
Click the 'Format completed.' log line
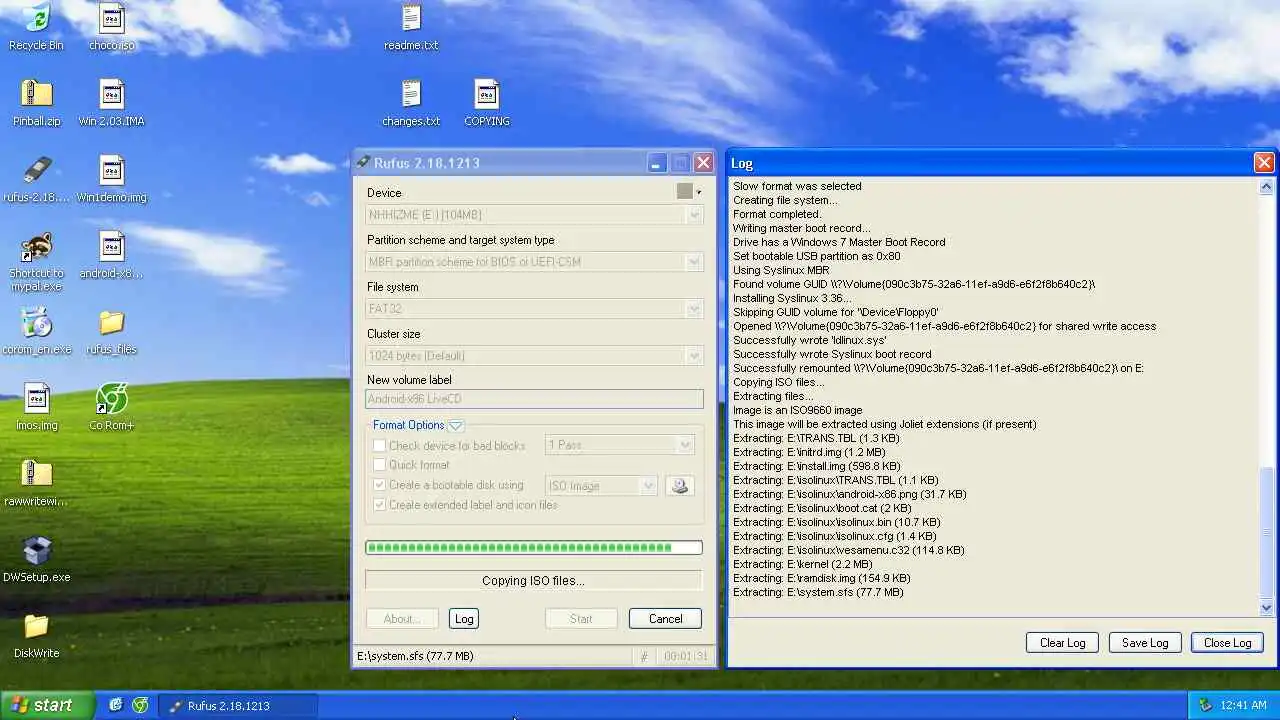pyautogui.click(x=777, y=214)
